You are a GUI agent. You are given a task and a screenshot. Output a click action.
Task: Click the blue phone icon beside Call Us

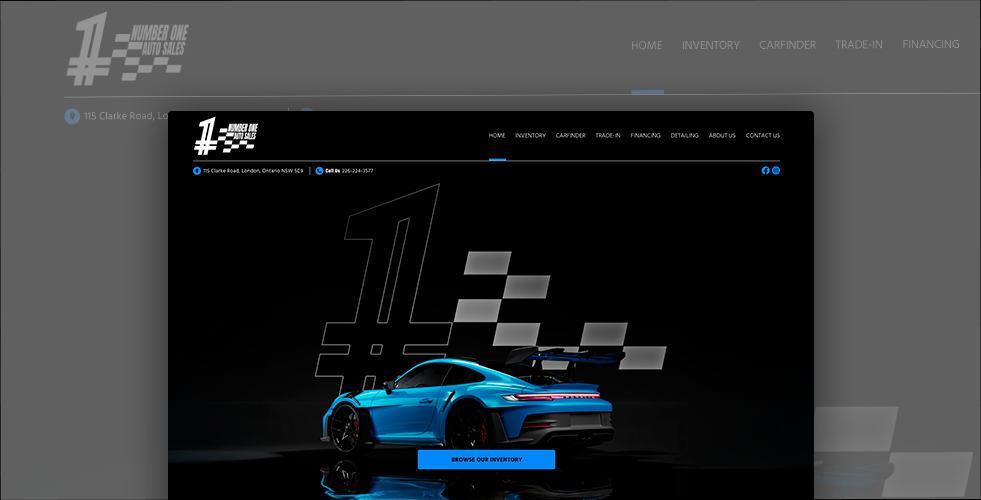[319, 171]
